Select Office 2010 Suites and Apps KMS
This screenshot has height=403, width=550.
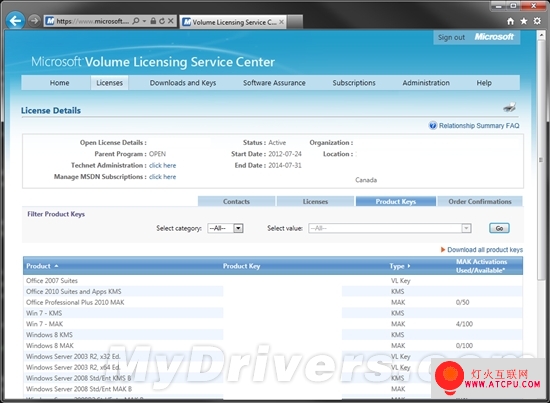pyautogui.click(x=273, y=291)
